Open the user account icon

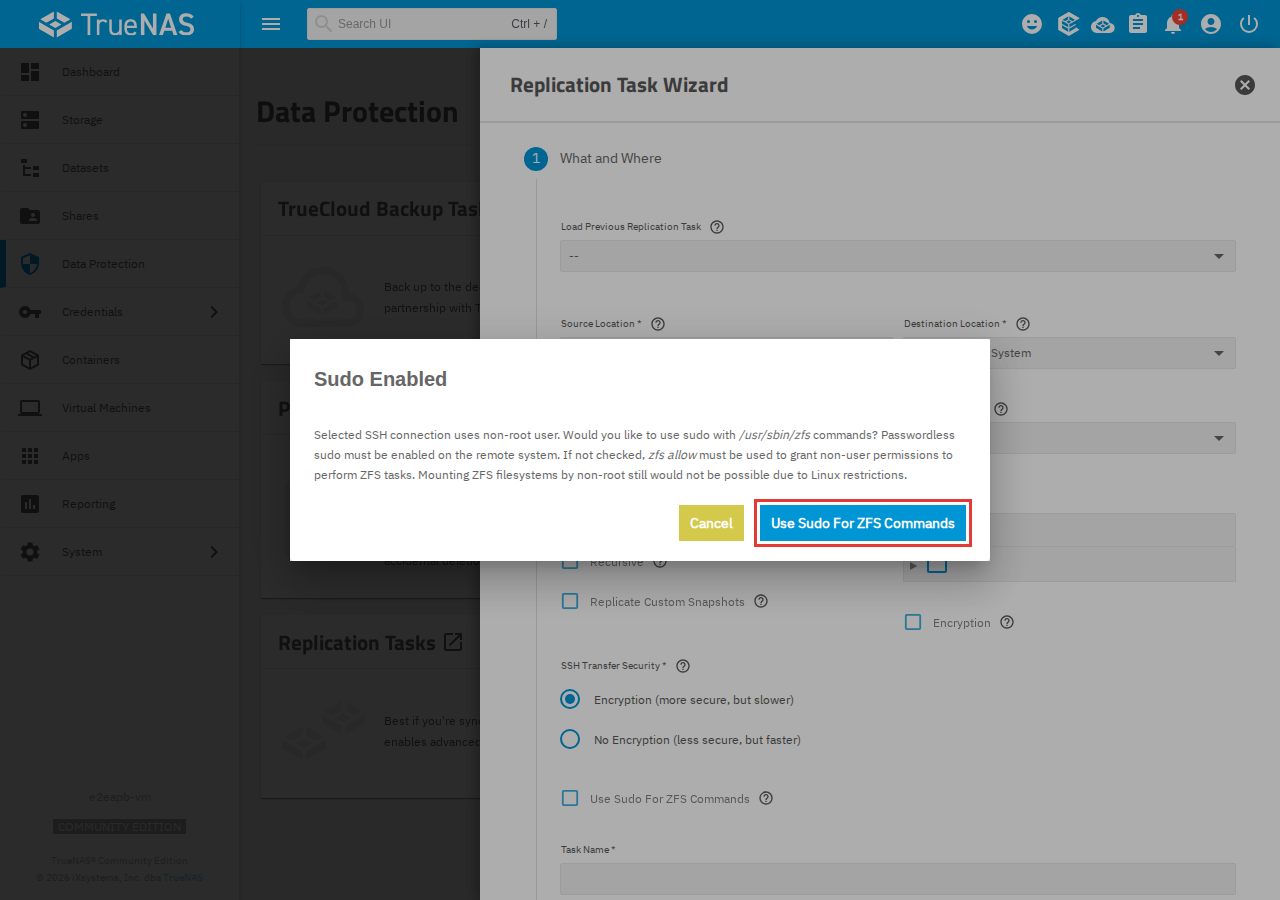point(1211,24)
